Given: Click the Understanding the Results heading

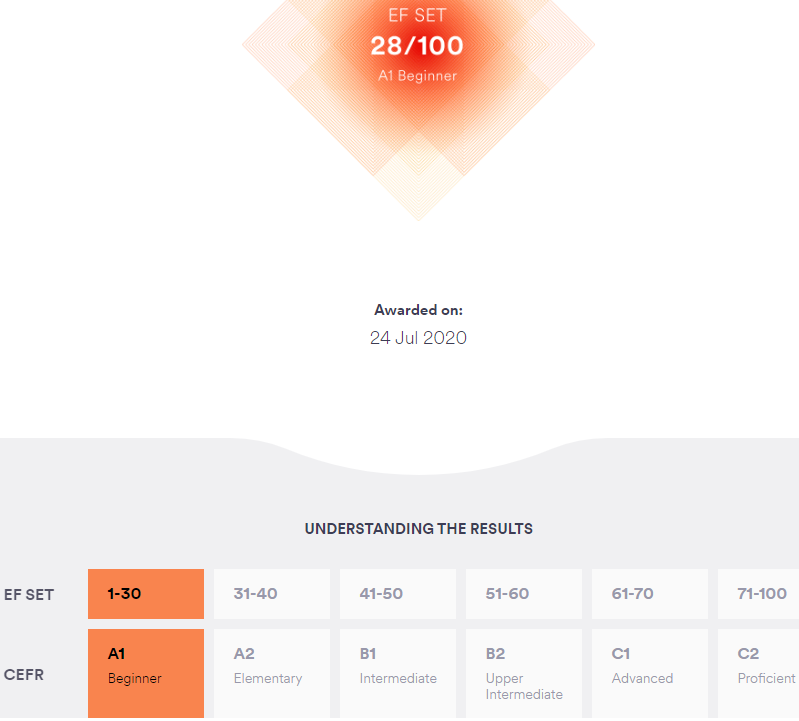Looking at the screenshot, I should pyautogui.click(x=418, y=528).
